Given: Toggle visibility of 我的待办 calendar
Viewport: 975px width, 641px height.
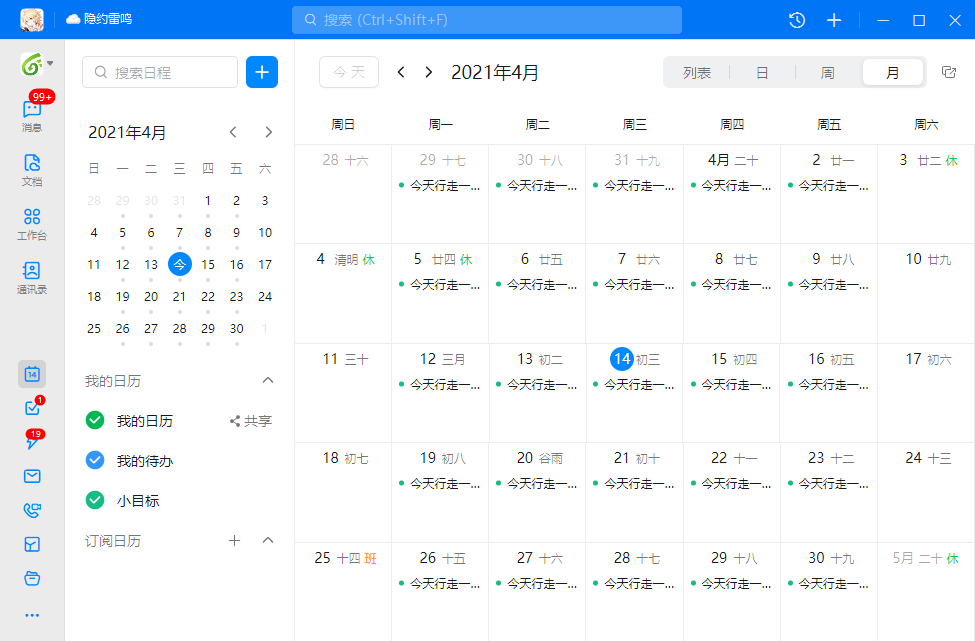Looking at the screenshot, I should (95, 460).
